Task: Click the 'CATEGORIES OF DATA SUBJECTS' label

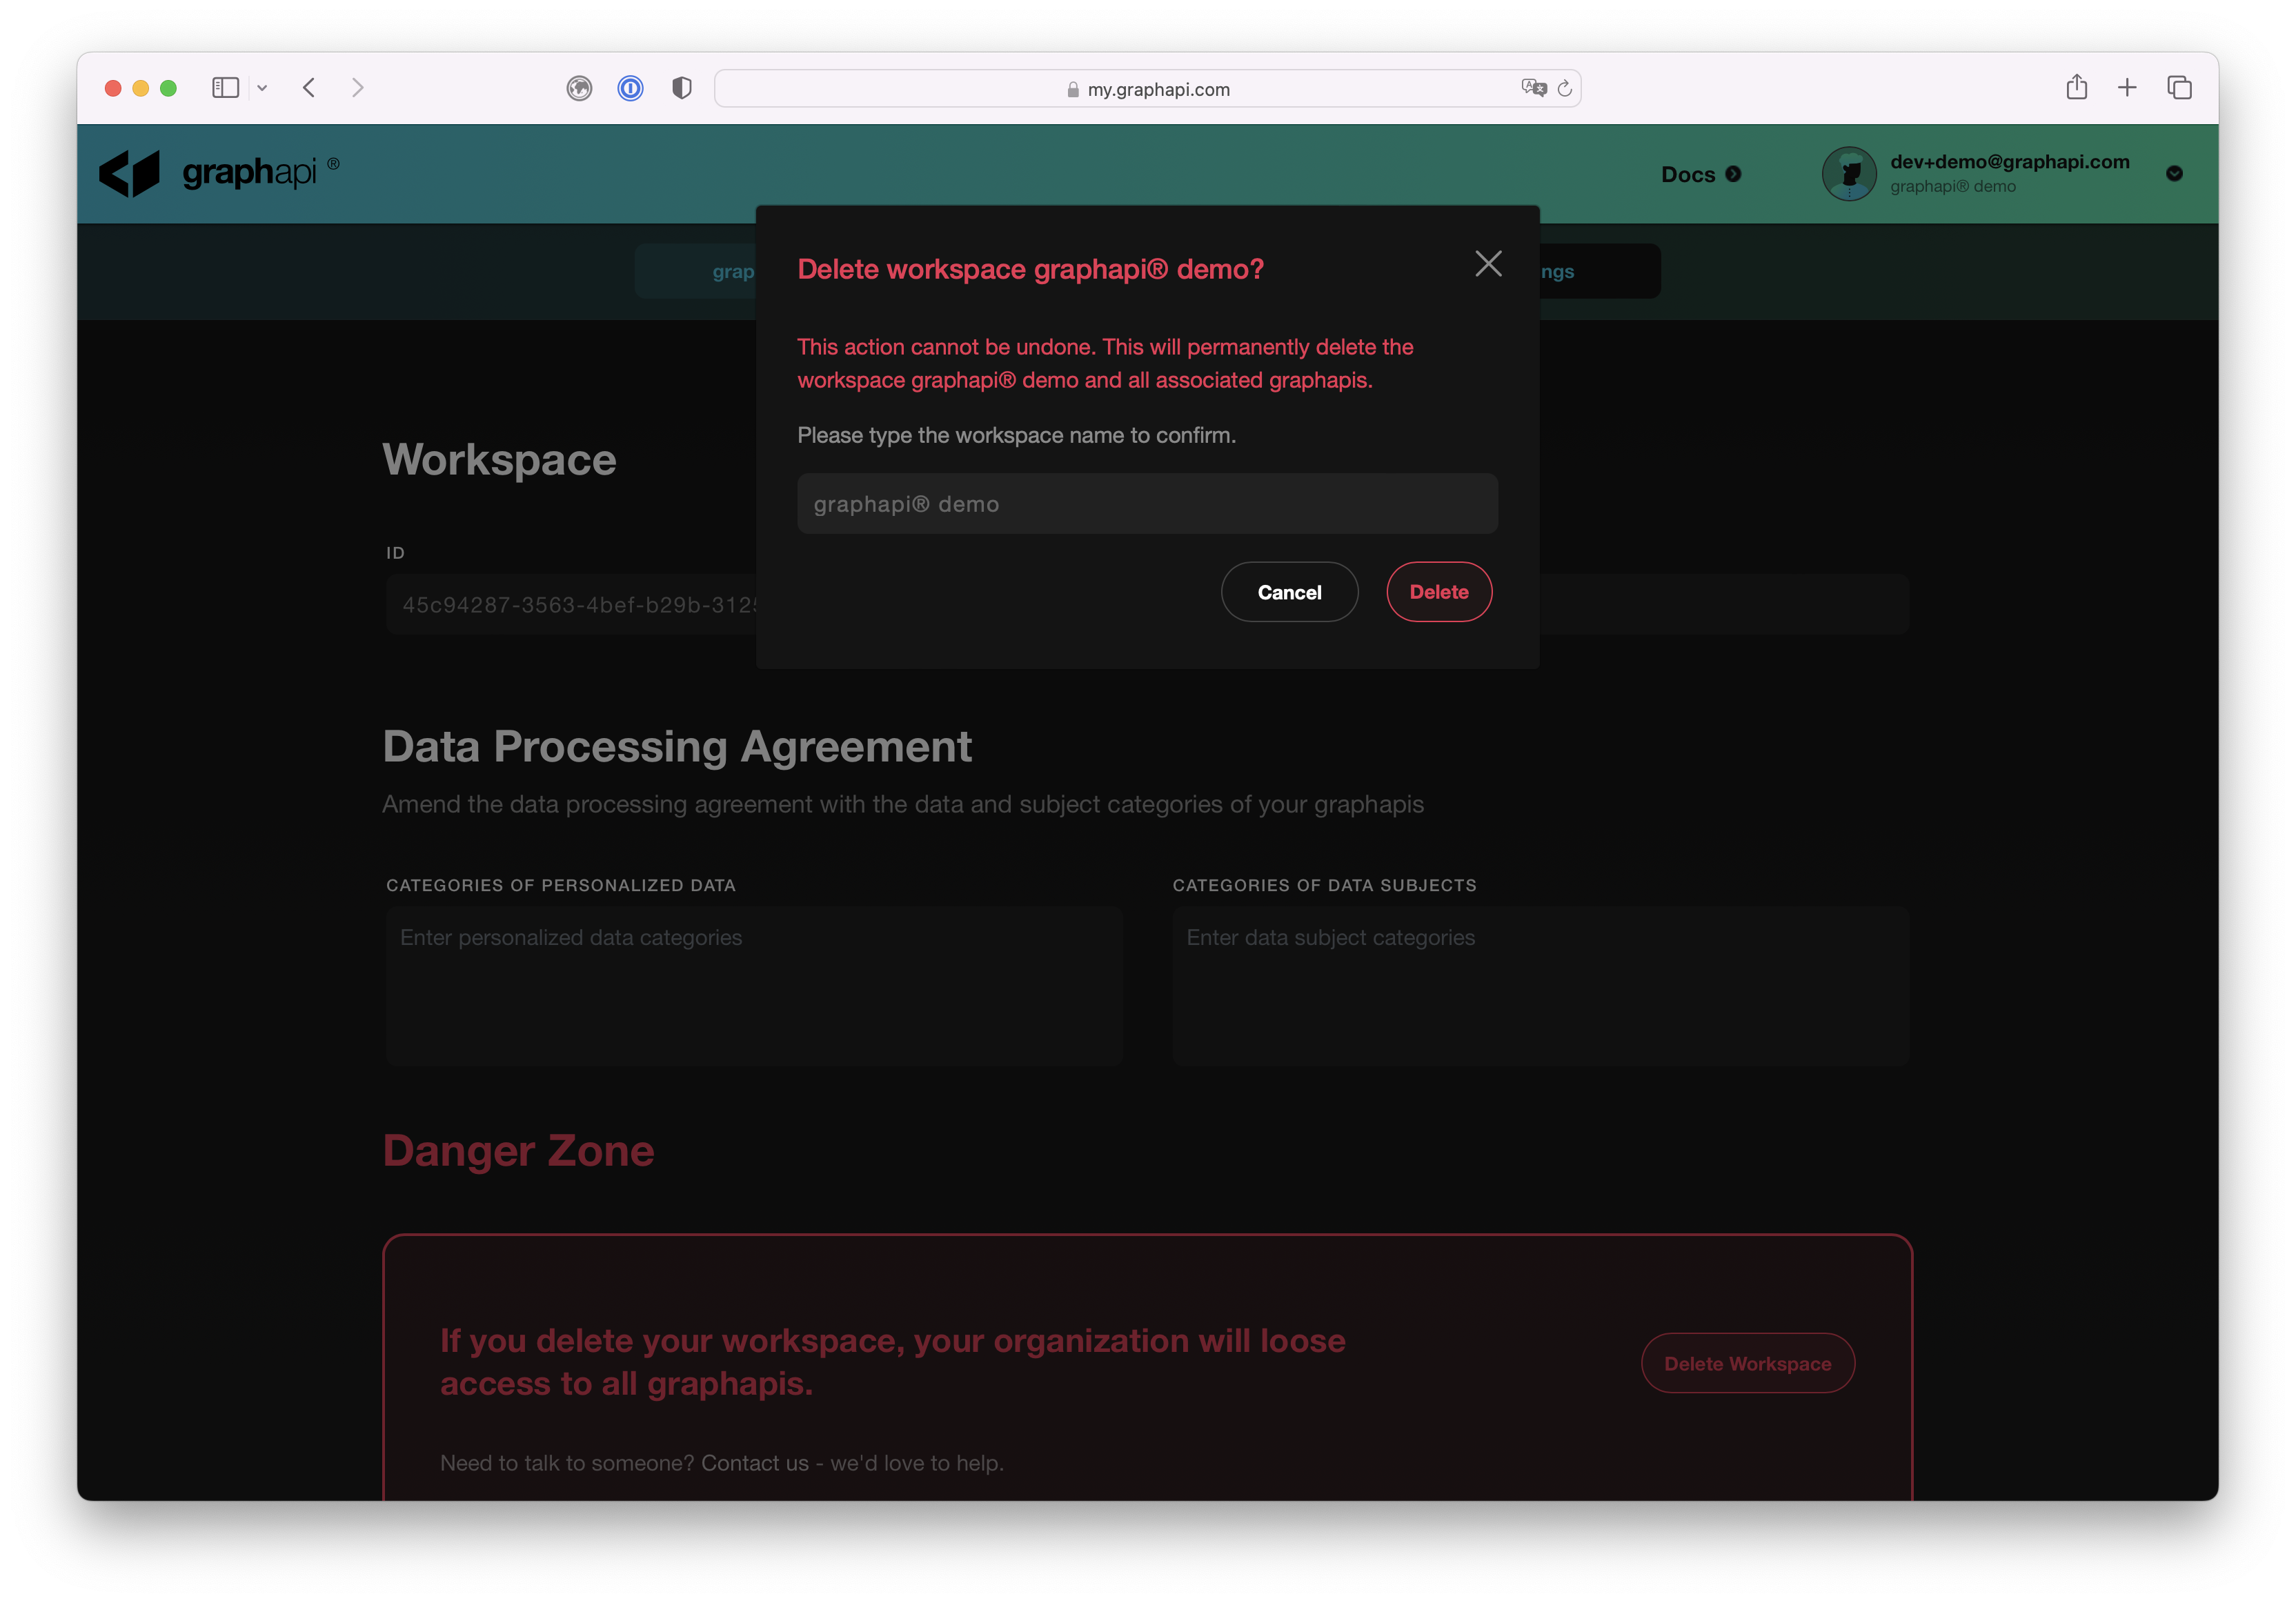Action: click(x=1324, y=885)
